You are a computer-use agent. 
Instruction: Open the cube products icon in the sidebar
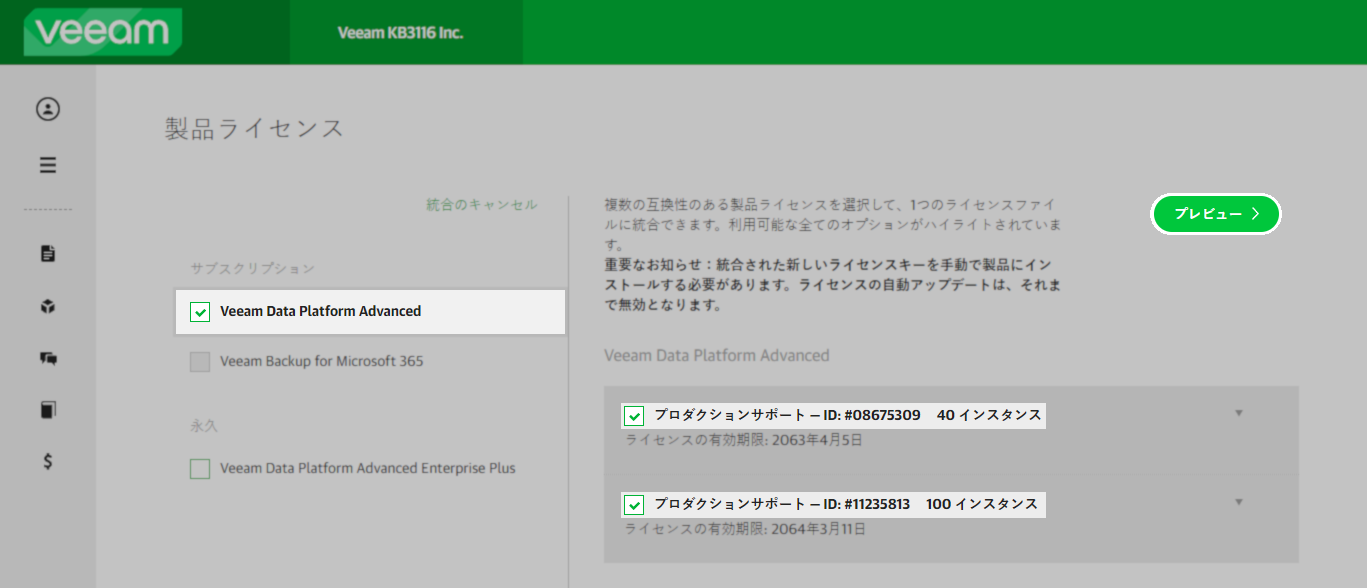(x=48, y=306)
